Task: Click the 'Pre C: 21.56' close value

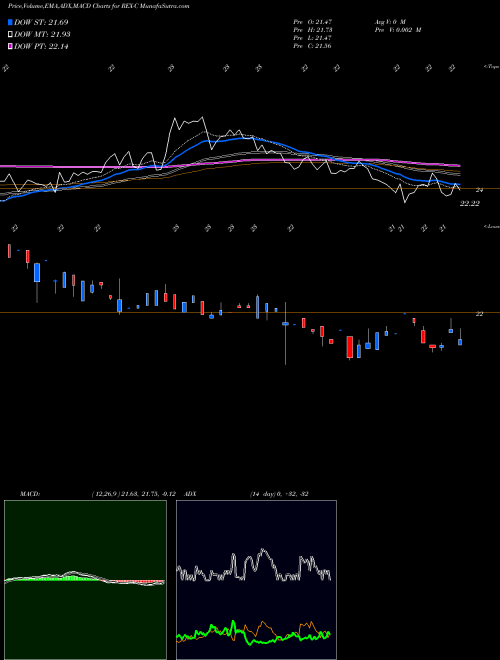Action: click(x=312, y=46)
